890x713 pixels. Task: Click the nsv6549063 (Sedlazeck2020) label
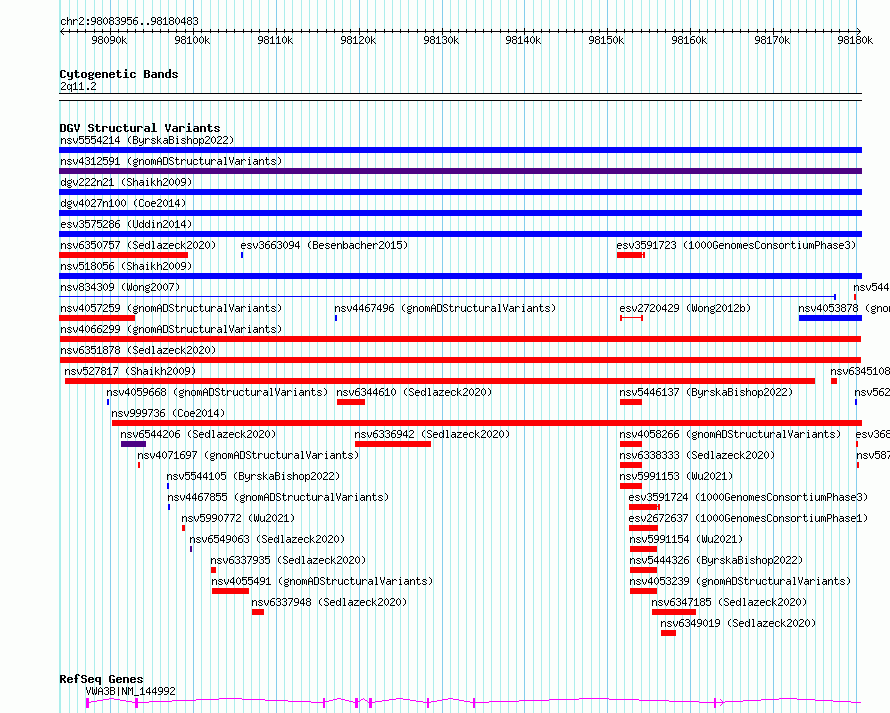click(267, 539)
